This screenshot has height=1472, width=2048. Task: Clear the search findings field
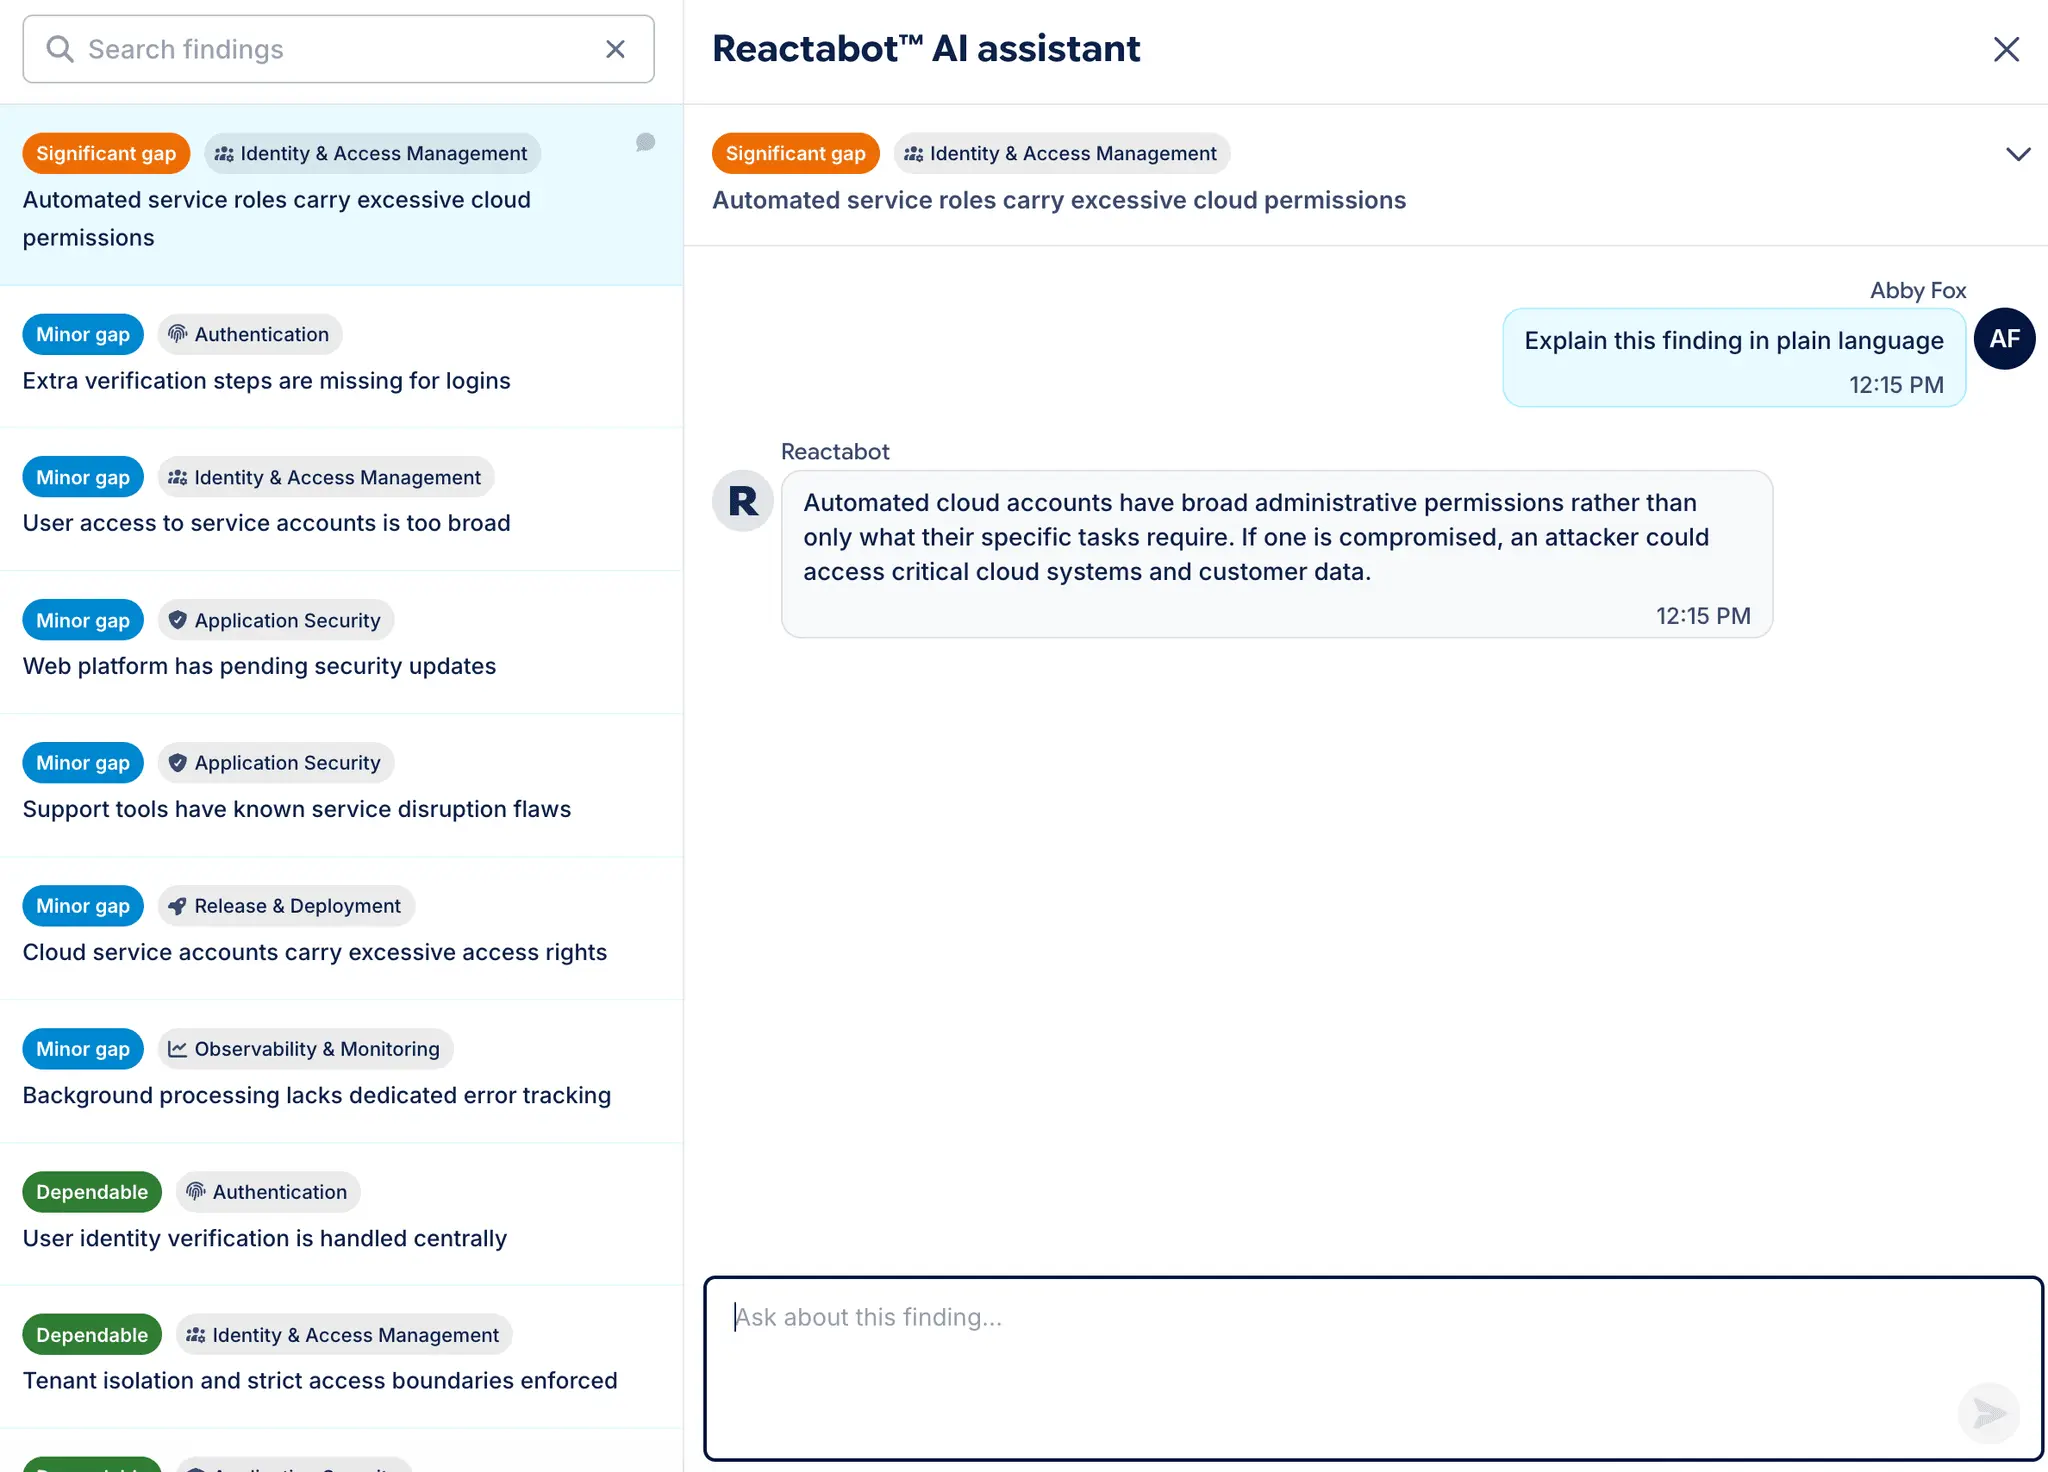615,49
